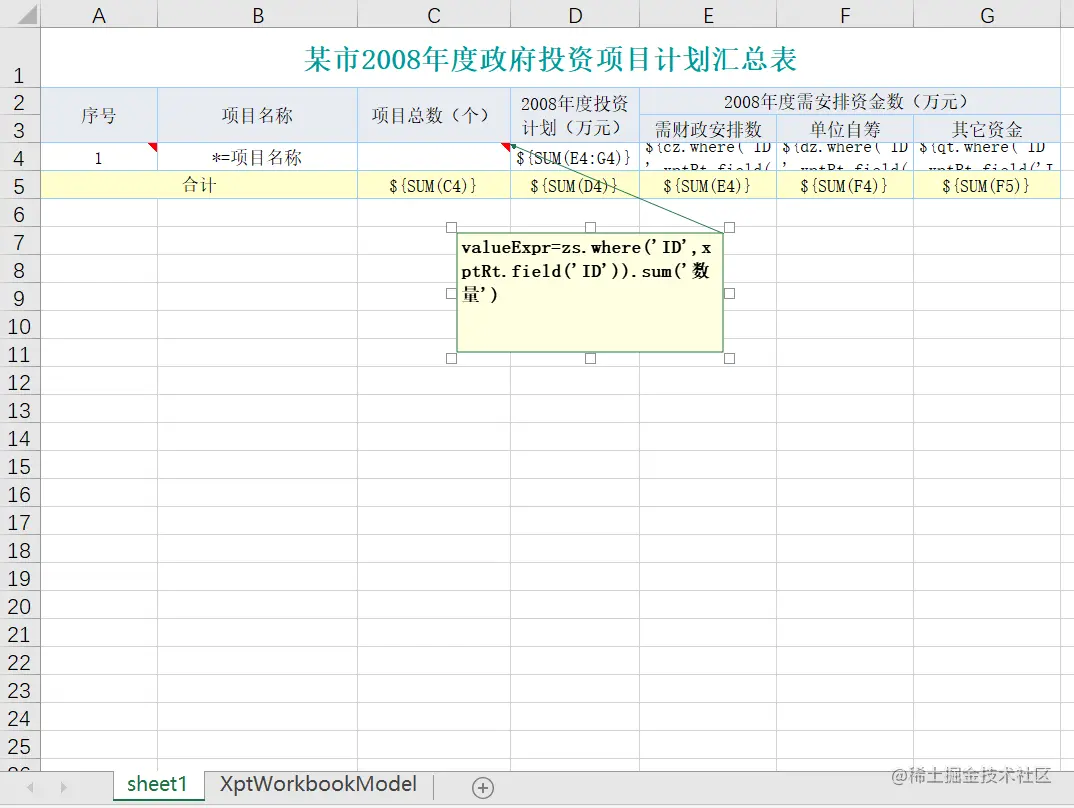Click the sheet scroll left arrow
The image size is (1074, 808).
(30, 787)
